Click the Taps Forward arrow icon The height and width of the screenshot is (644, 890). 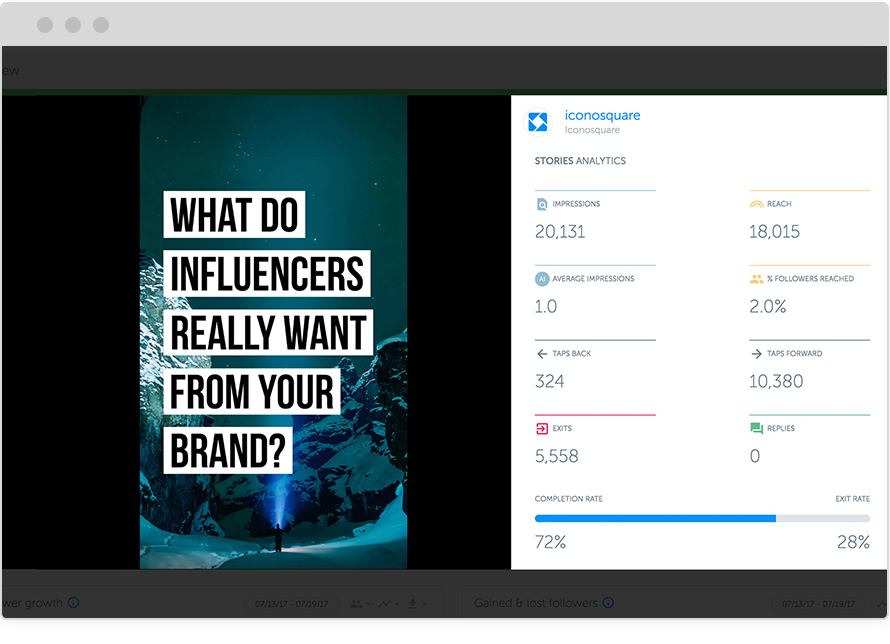click(x=756, y=353)
